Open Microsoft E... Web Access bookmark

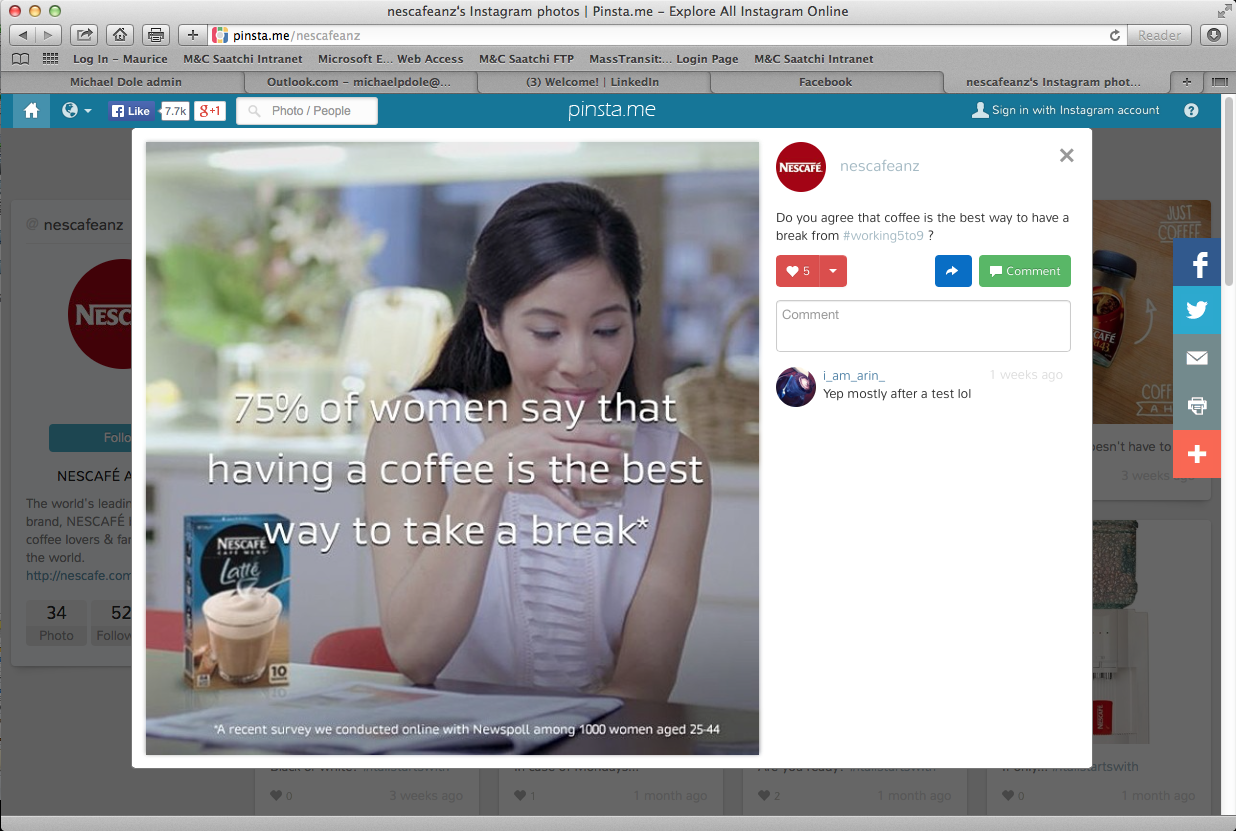point(391,59)
